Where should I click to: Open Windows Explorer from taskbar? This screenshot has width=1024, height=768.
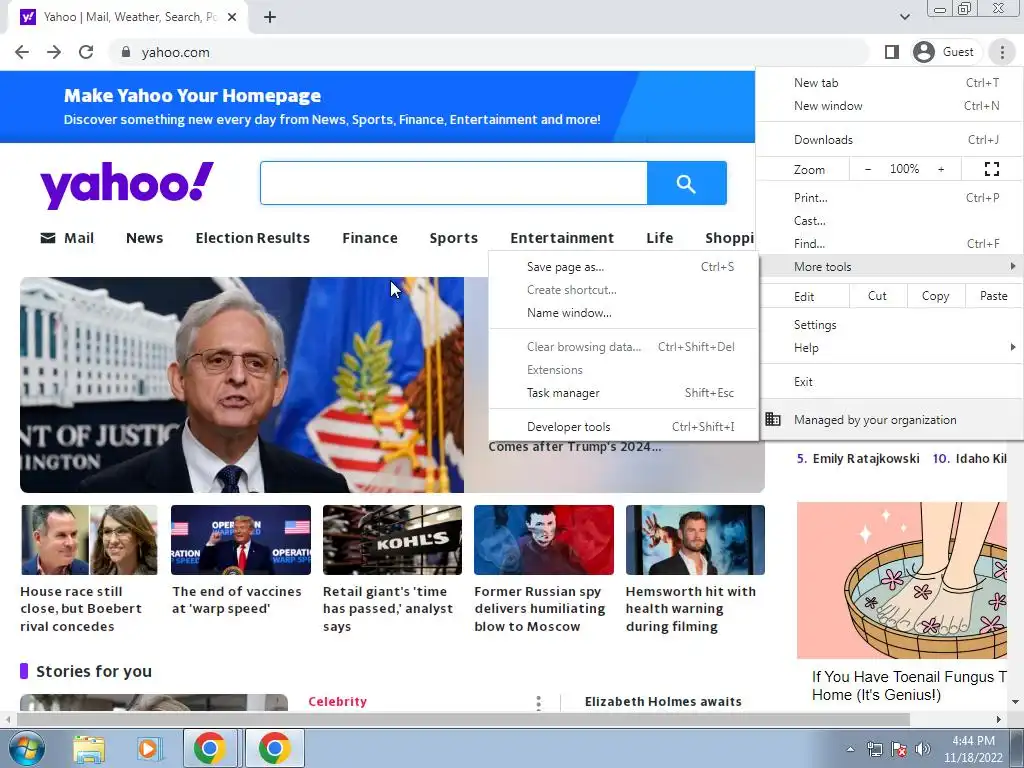89,748
